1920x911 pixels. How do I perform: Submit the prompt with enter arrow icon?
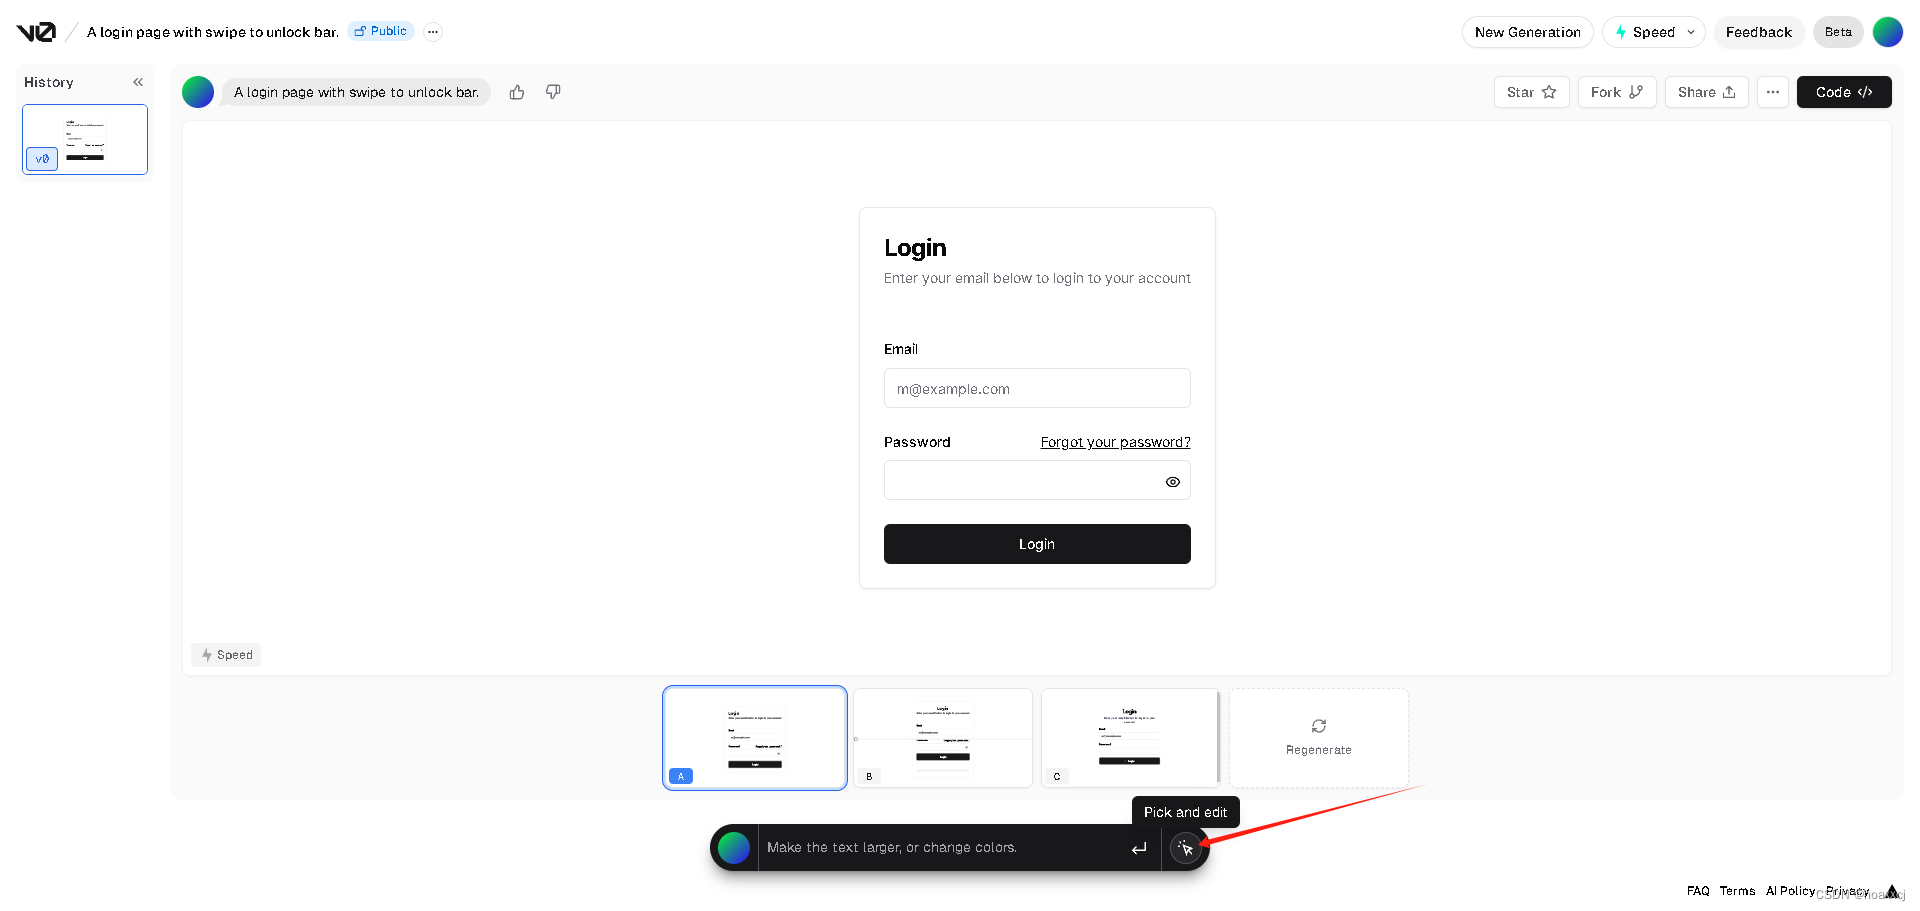[1139, 848]
